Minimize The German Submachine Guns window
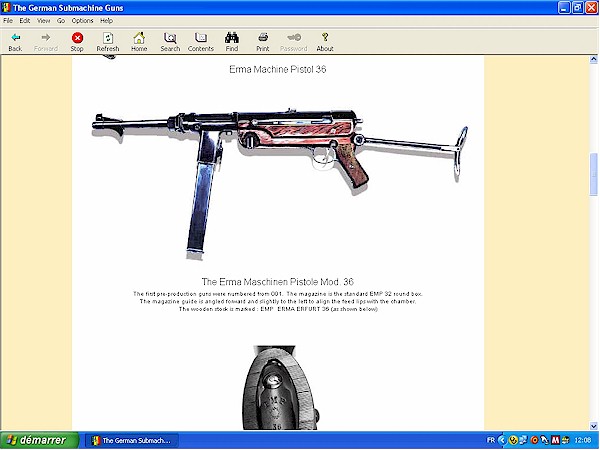This screenshot has width=600, height=450. click(x=564, y=8)
